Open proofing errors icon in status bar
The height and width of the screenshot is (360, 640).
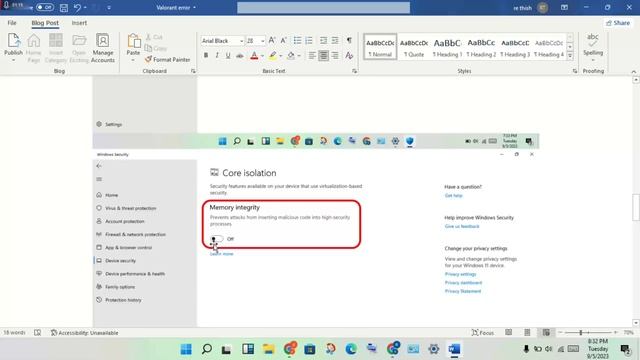pos(38,333)
